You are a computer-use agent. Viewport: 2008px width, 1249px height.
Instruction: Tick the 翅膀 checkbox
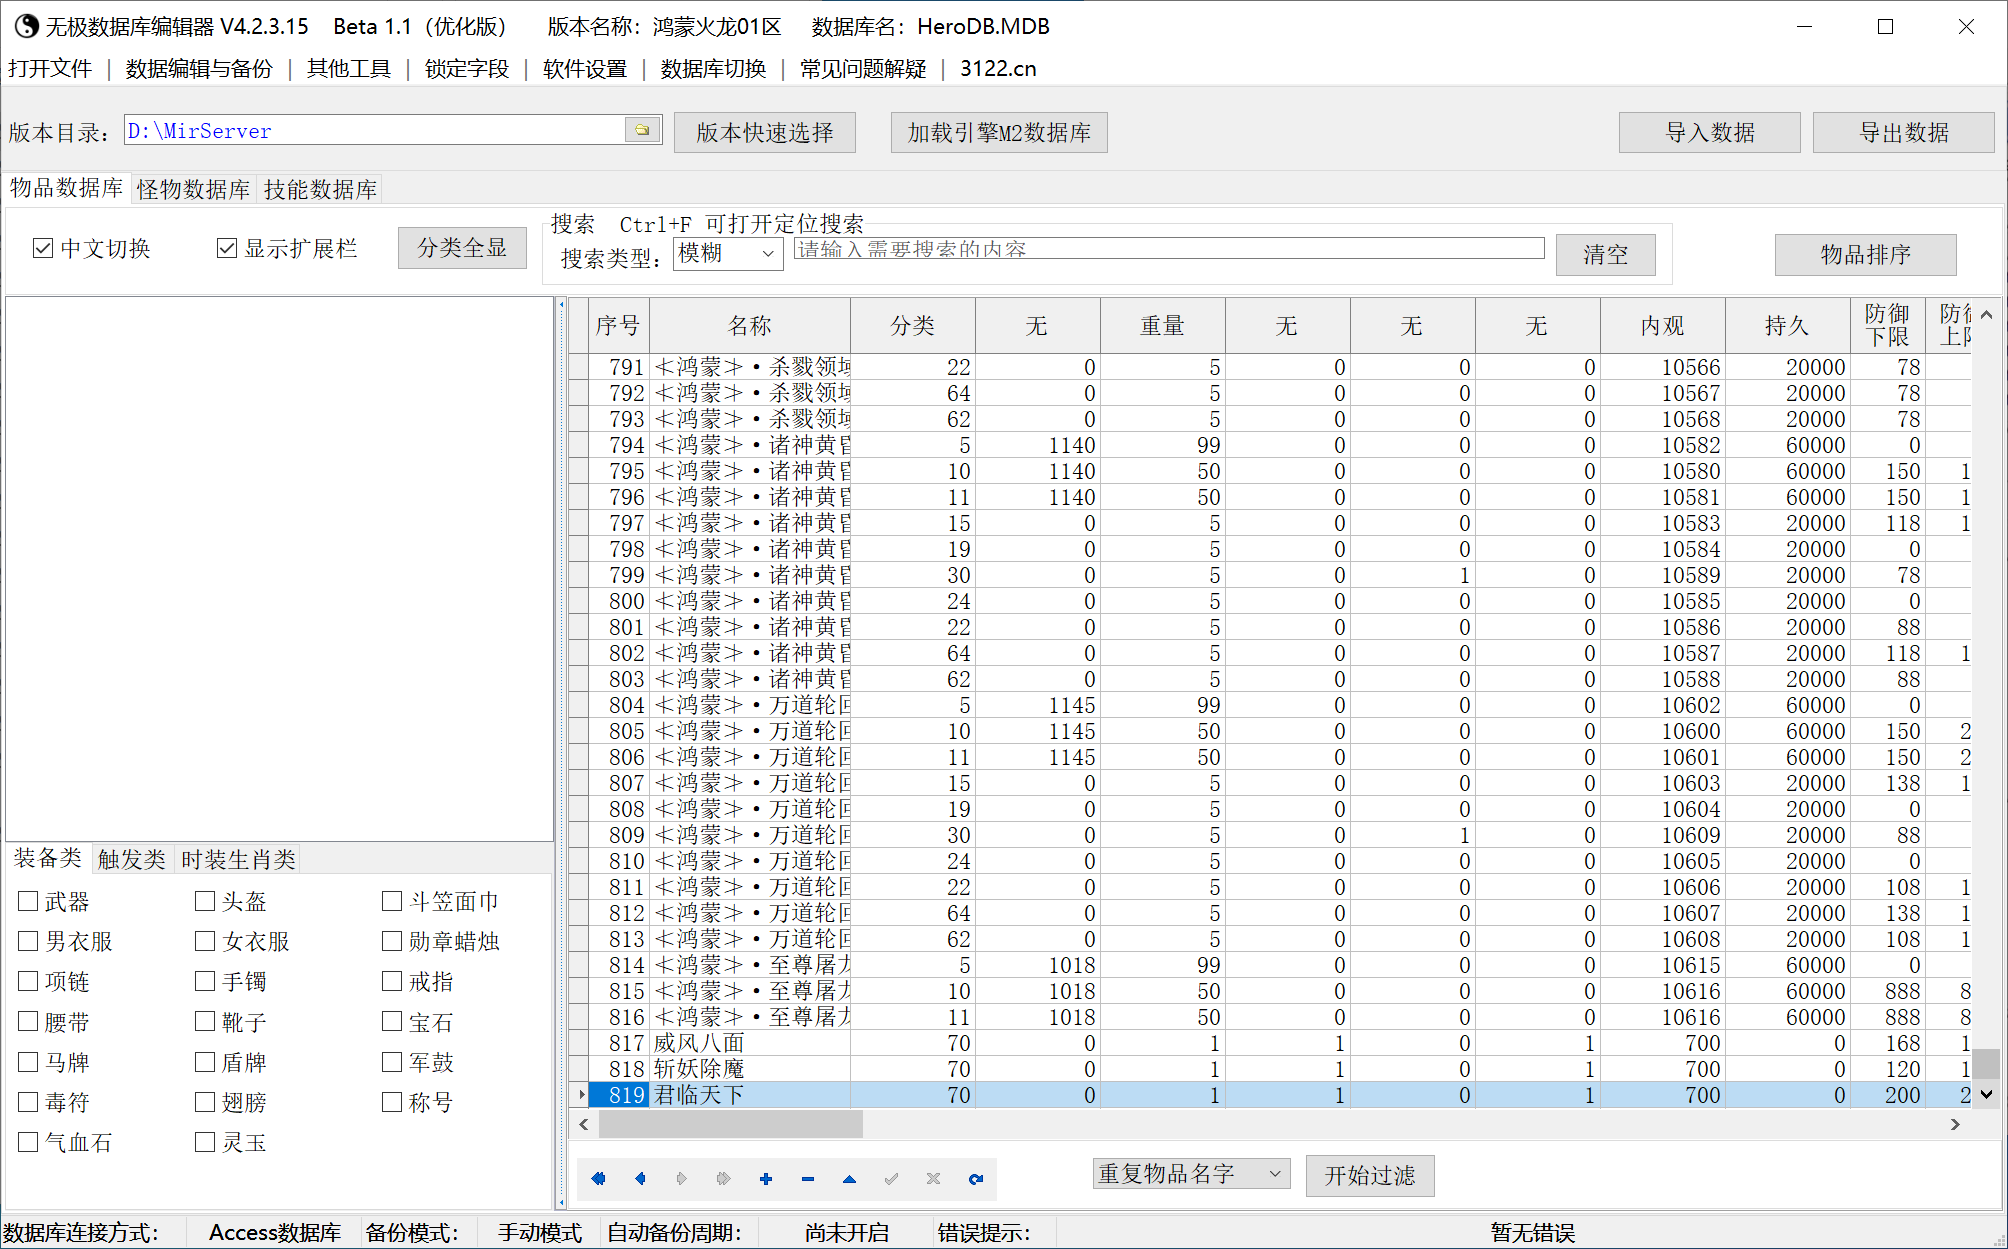click(205, 1102)
